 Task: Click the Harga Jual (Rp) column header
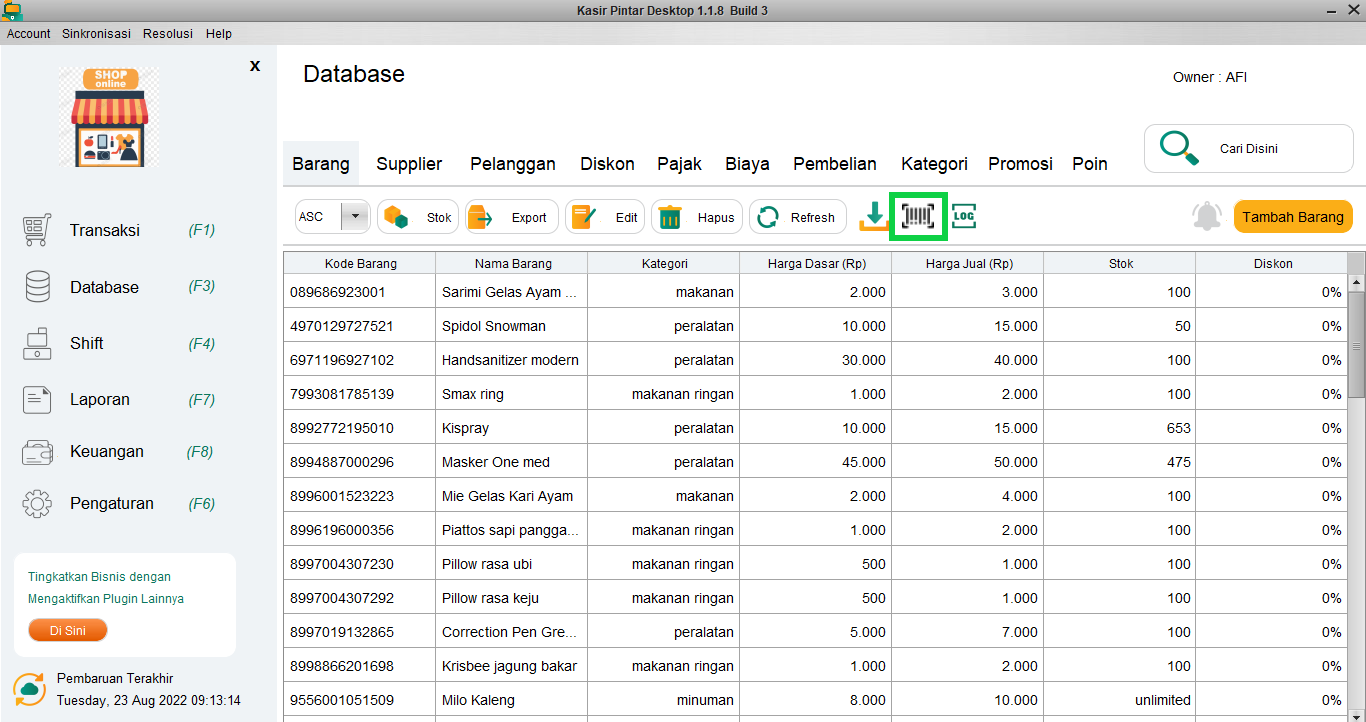[x=968, y=263]
